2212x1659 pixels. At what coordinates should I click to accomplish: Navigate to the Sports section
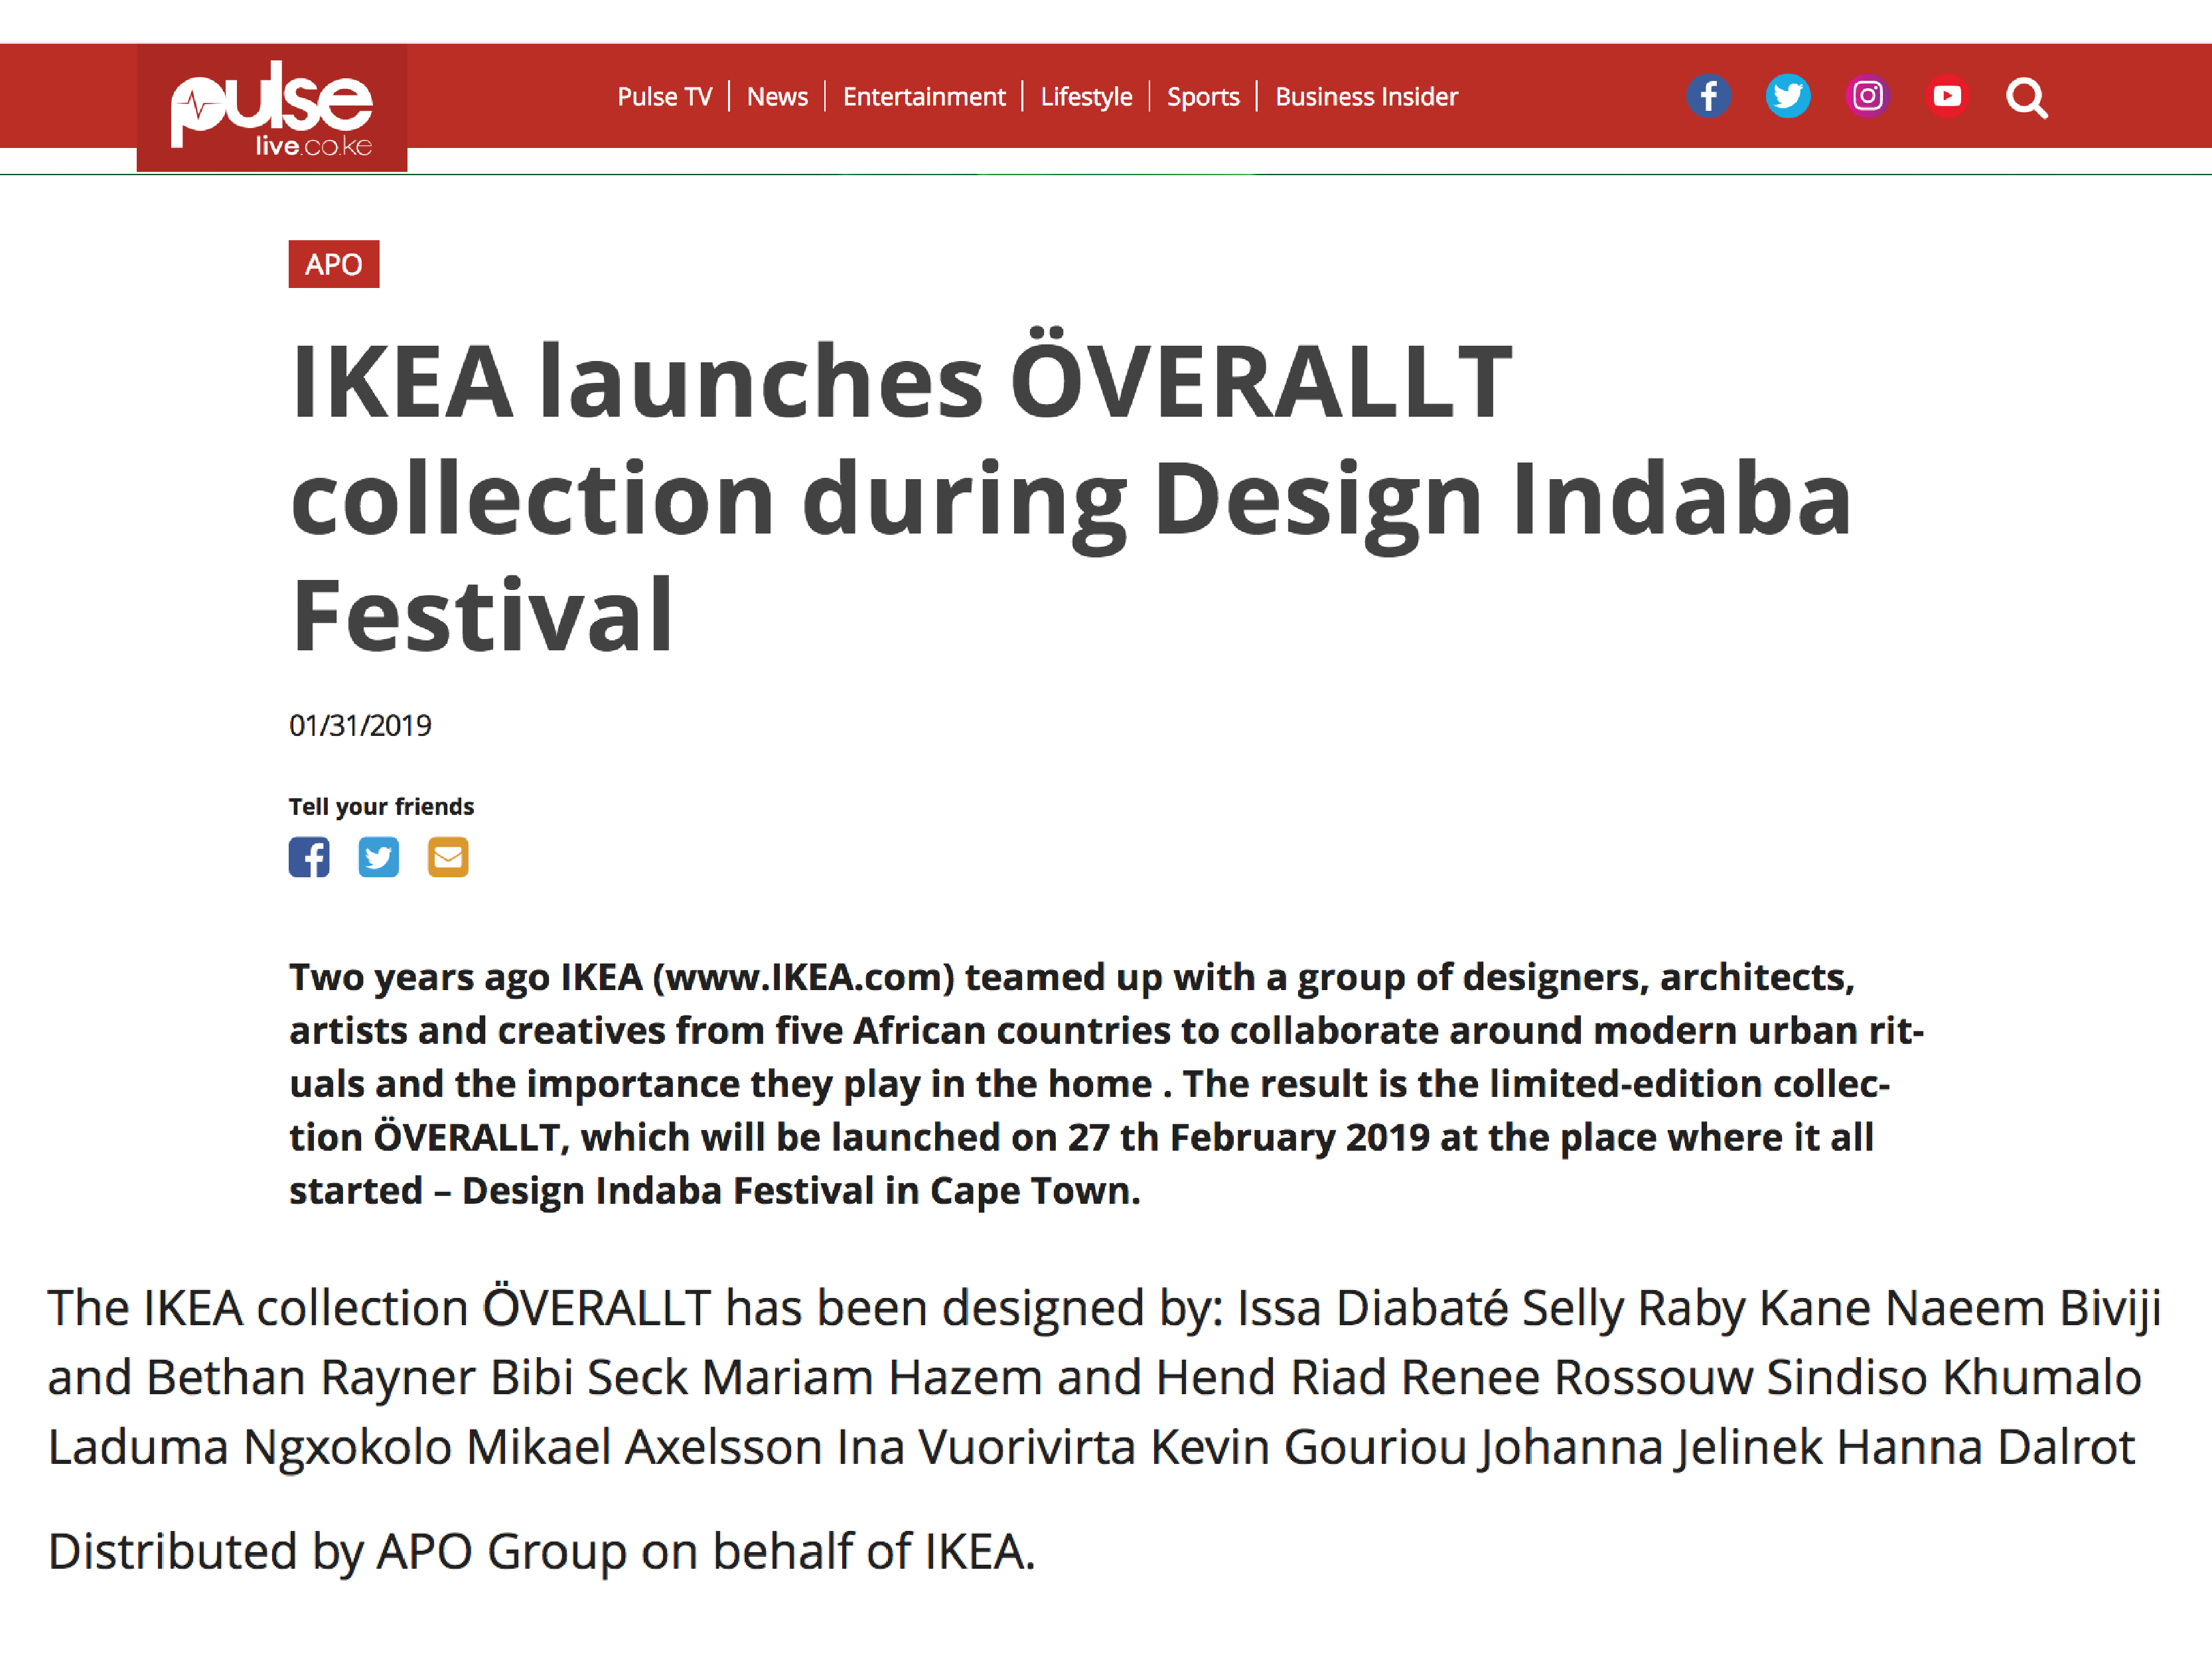[1203, 97]
